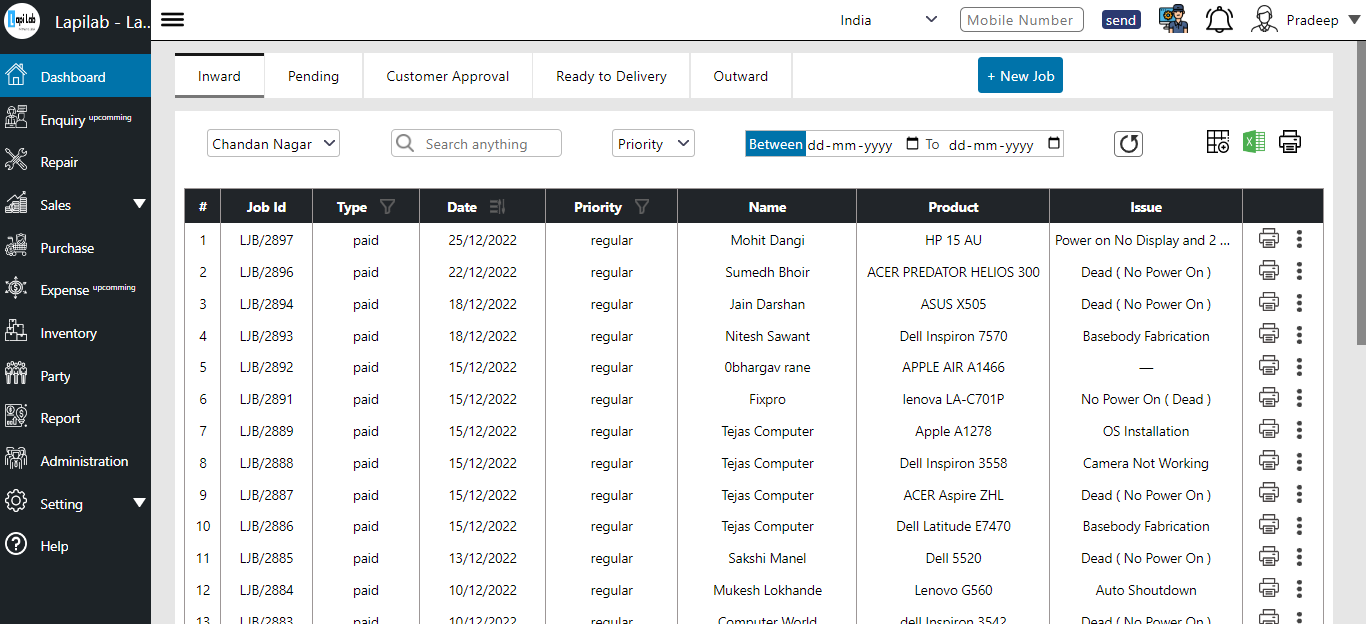Click product ACER PREDATOR HELIOS 300
This screenshot has width=1366, height=624.
pos(953,272)
